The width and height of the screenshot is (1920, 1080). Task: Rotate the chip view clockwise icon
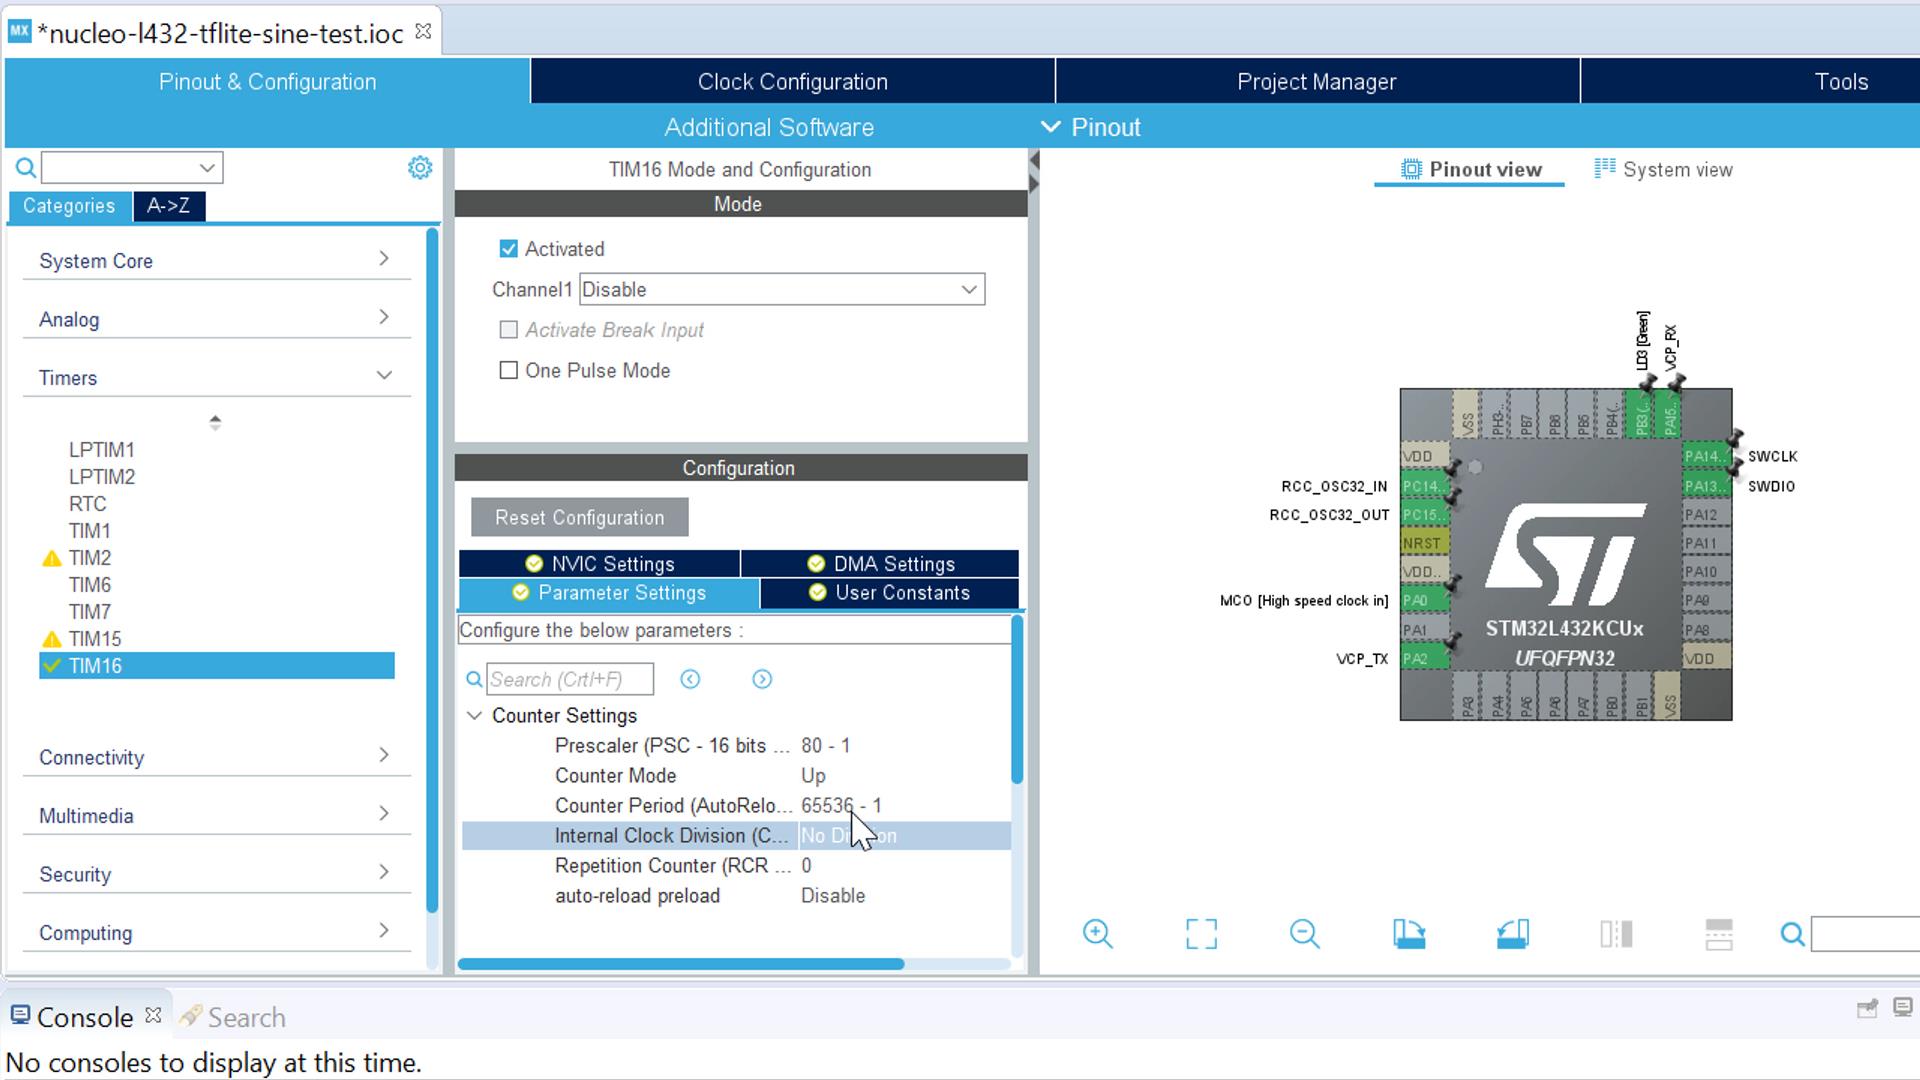pos(1409,934)
